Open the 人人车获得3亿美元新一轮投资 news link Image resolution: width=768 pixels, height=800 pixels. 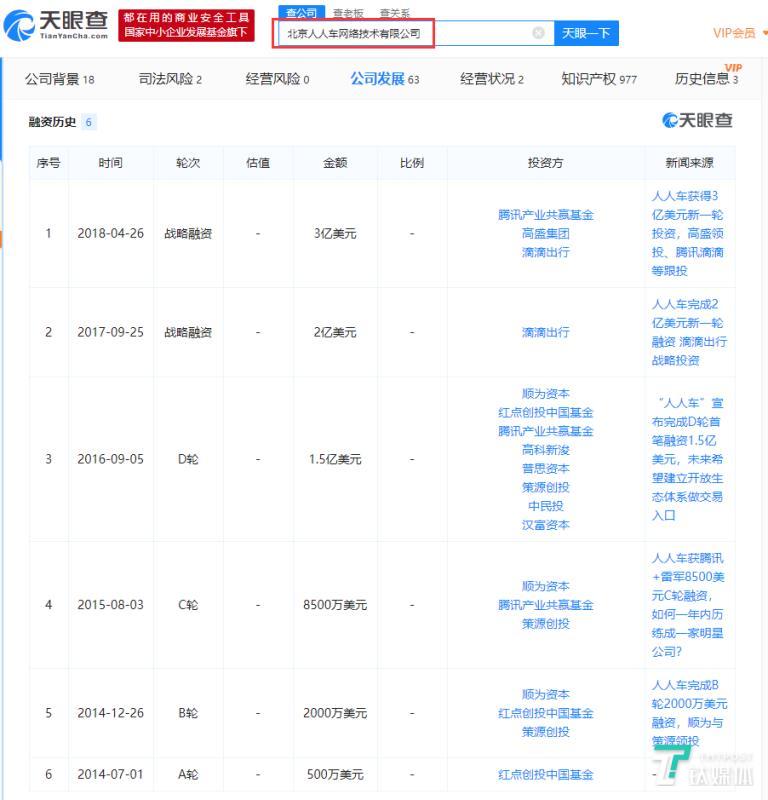(x=687, y=233)
